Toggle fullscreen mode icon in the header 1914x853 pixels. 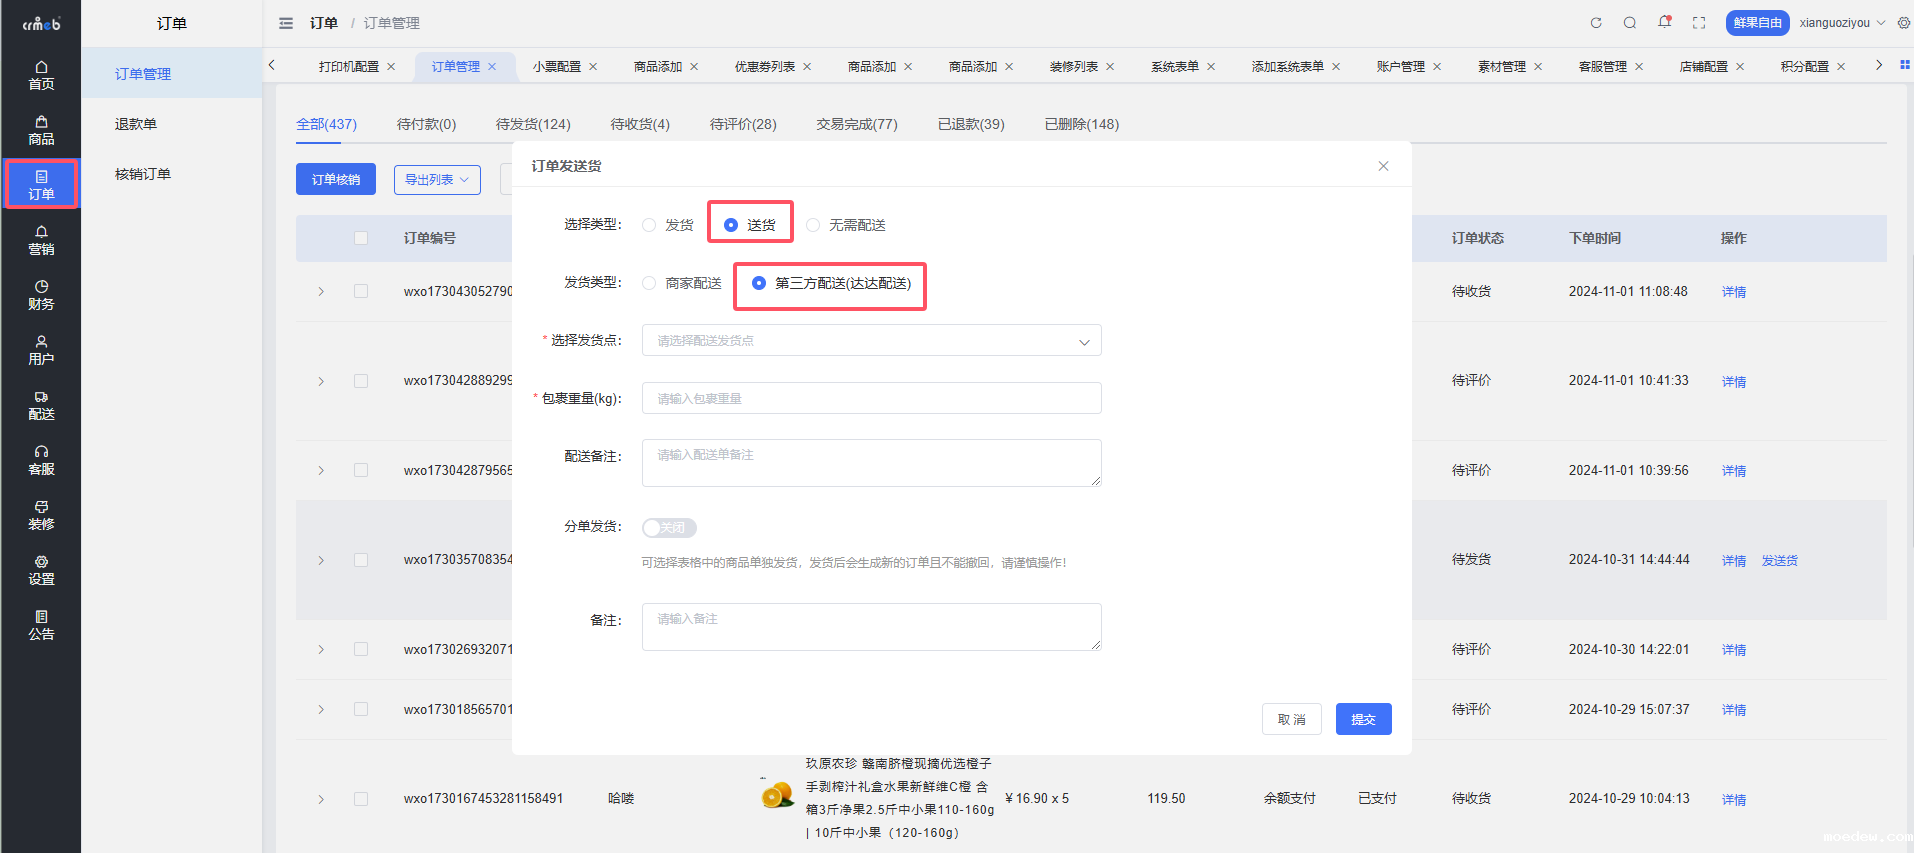(1699, 23)
